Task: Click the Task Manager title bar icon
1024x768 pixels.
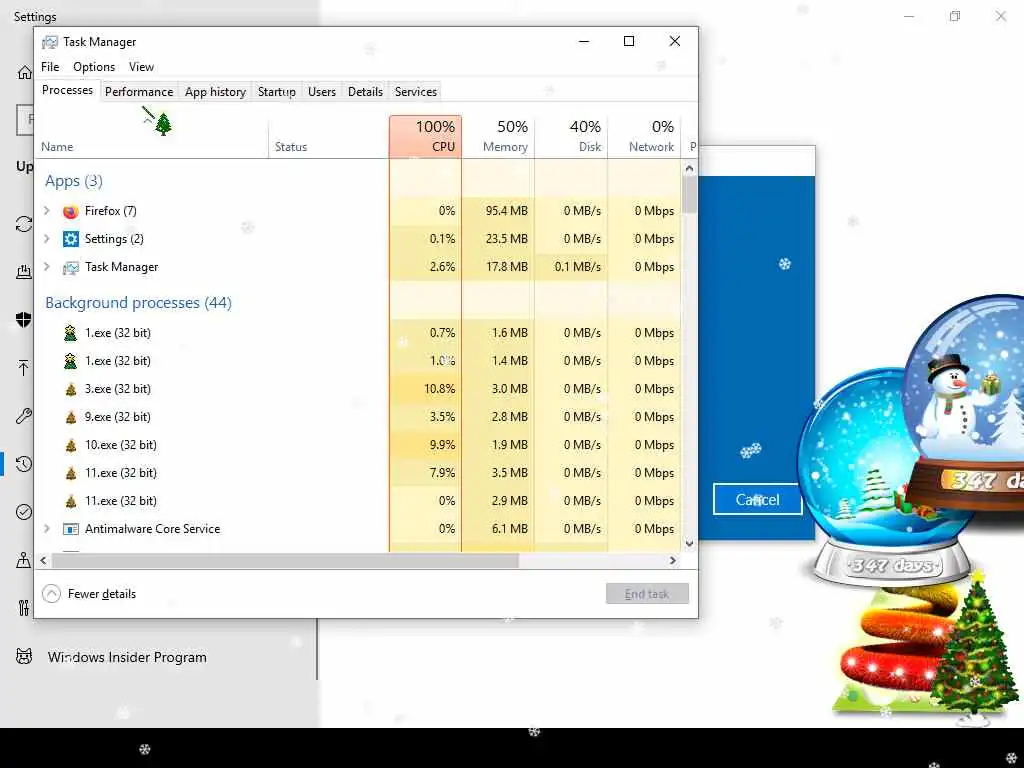Action: 50,42
